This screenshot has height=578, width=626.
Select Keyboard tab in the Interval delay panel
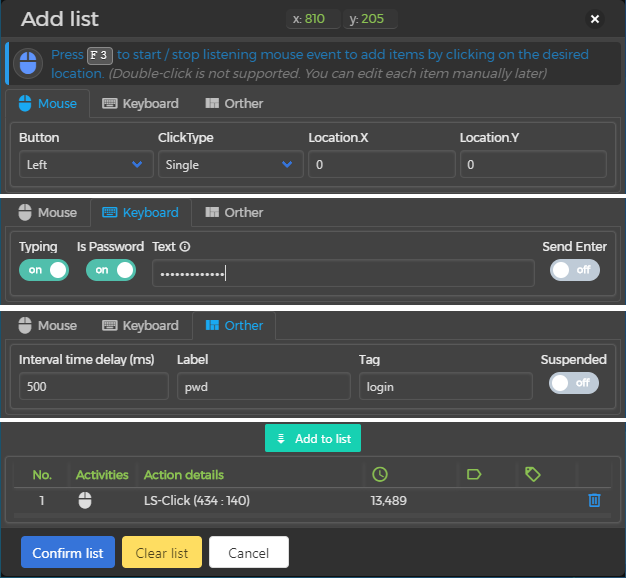(141, 325)
